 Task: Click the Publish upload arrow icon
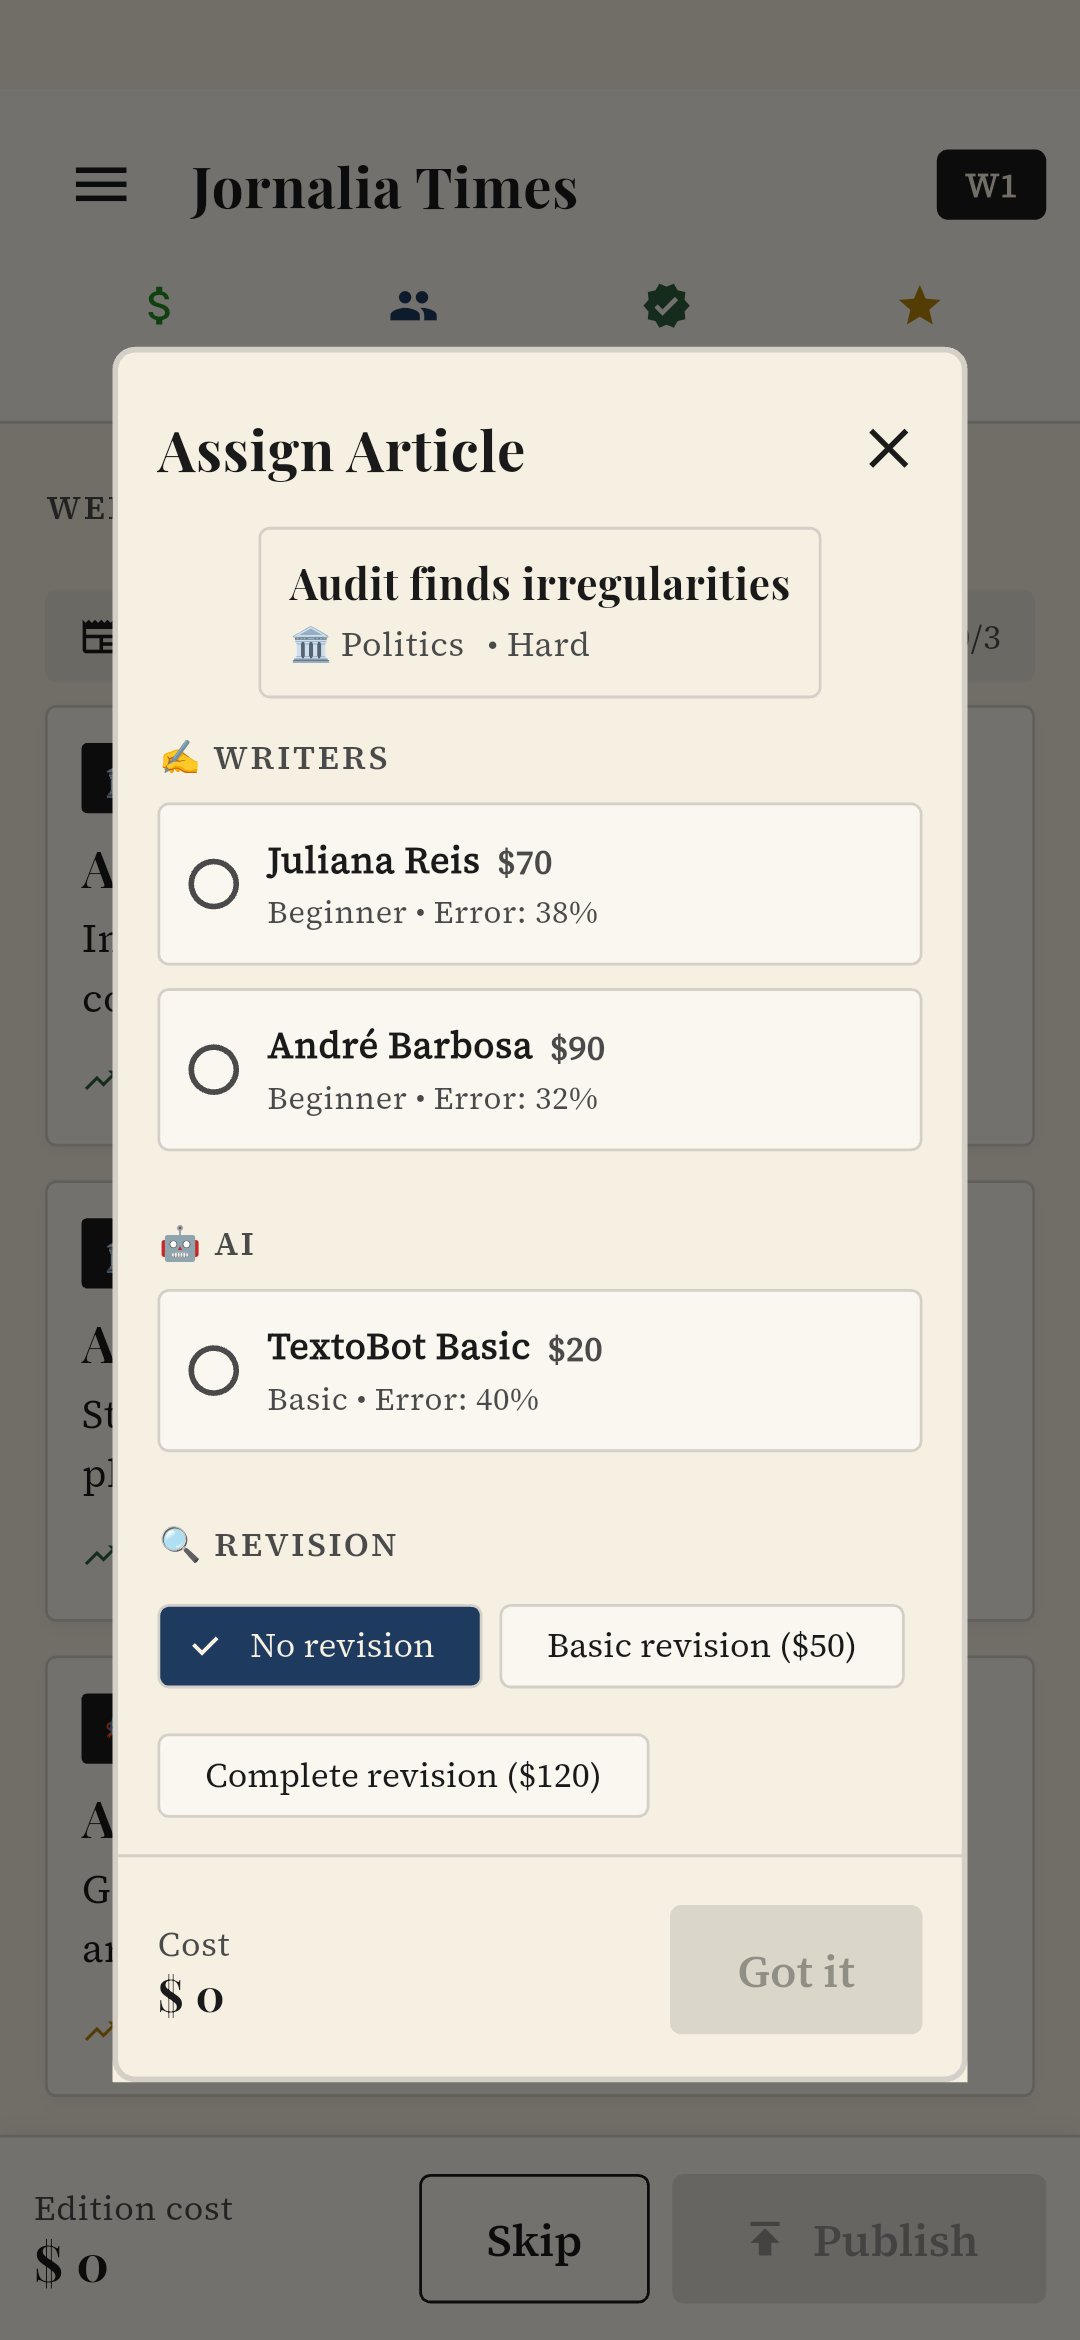pyautogui.click(x=766, y=2239)
